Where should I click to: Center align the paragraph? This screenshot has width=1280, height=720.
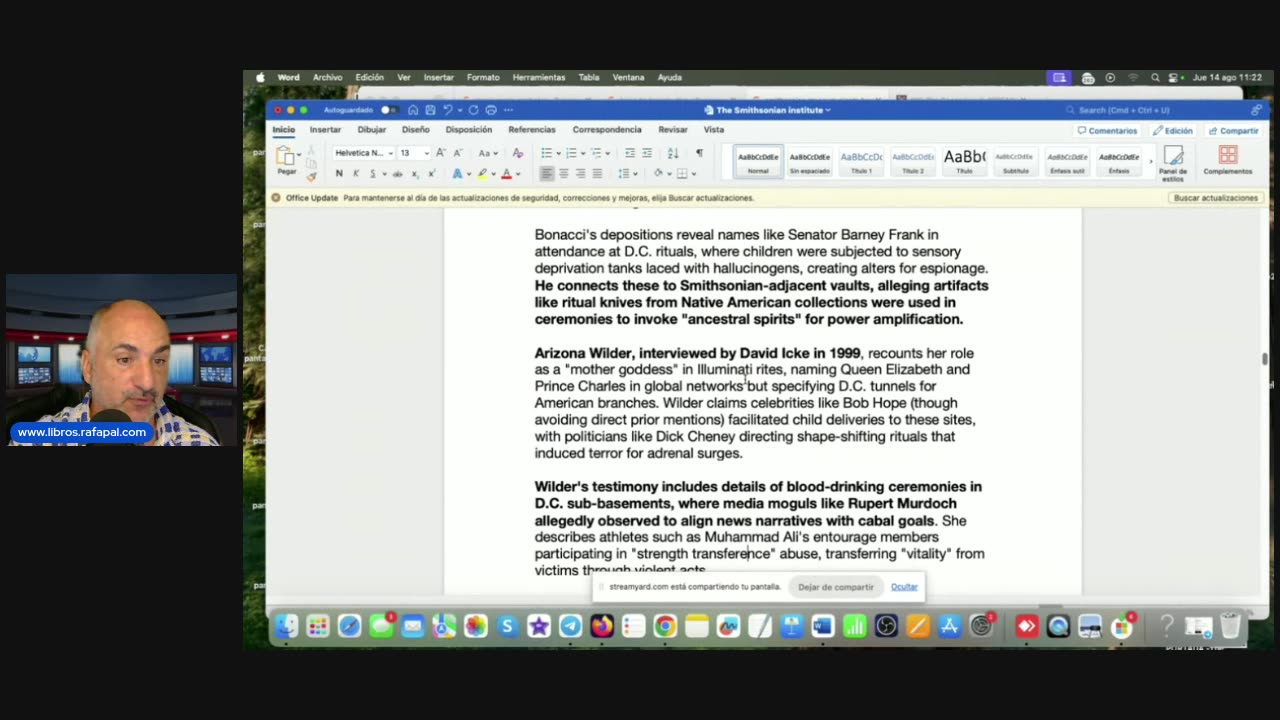[563, 173]
